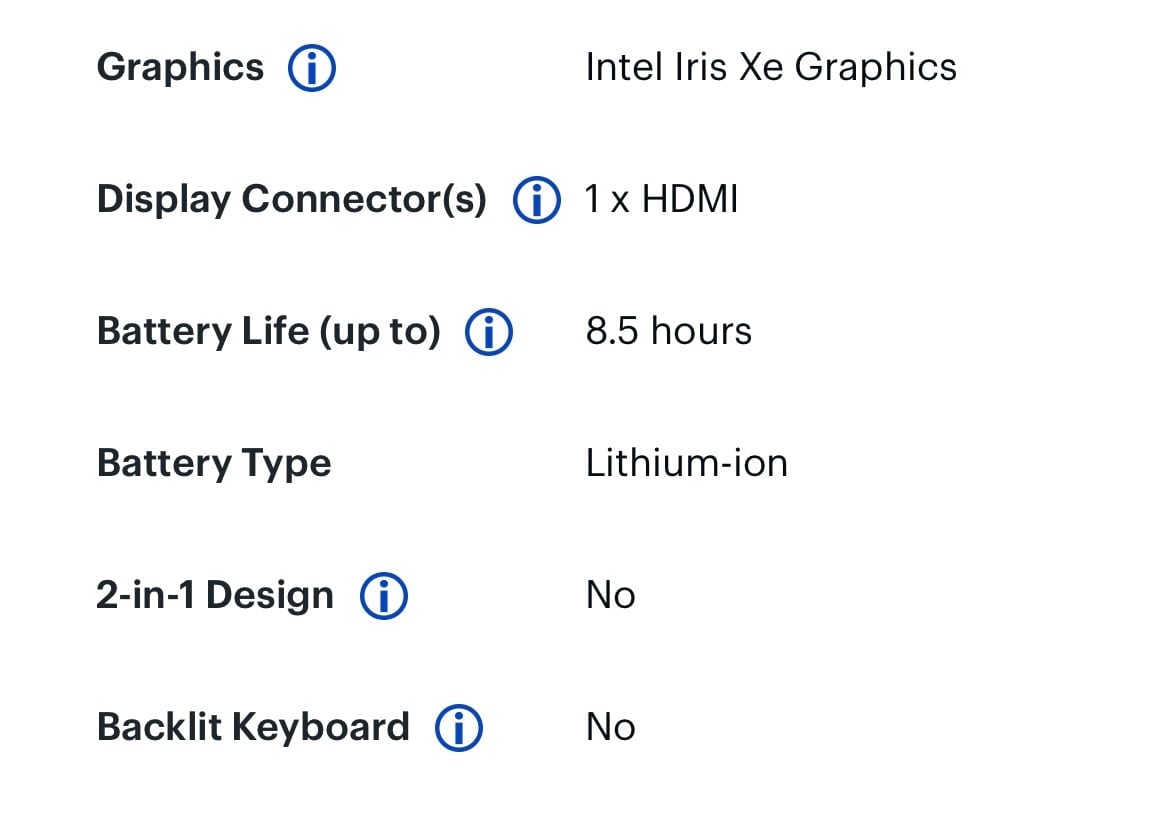This screenshot has height=824, width=1170.
Task: Click the word Connector(s) in label
Action: point(364,200)
